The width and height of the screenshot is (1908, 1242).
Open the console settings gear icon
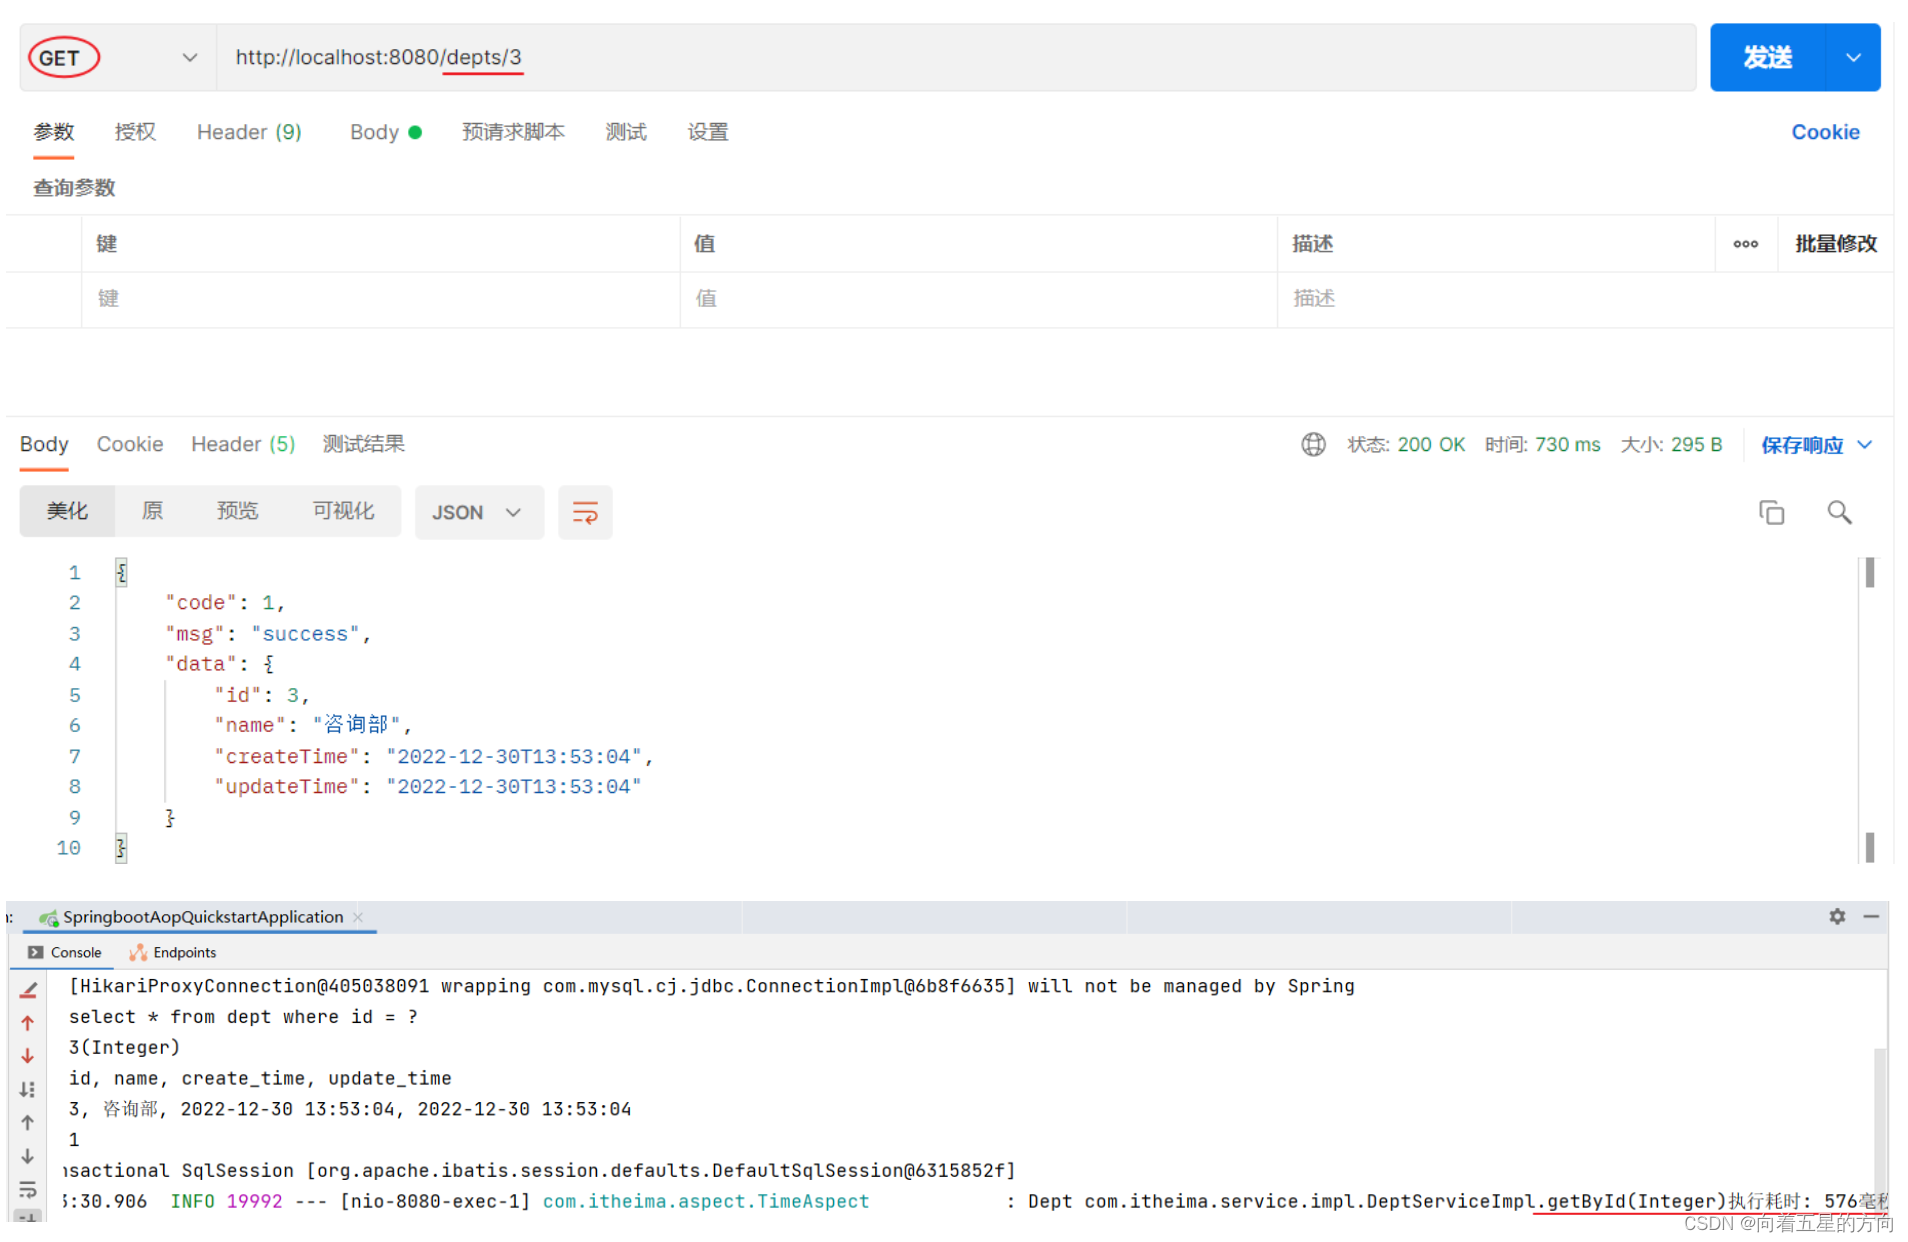[1836, 916]
